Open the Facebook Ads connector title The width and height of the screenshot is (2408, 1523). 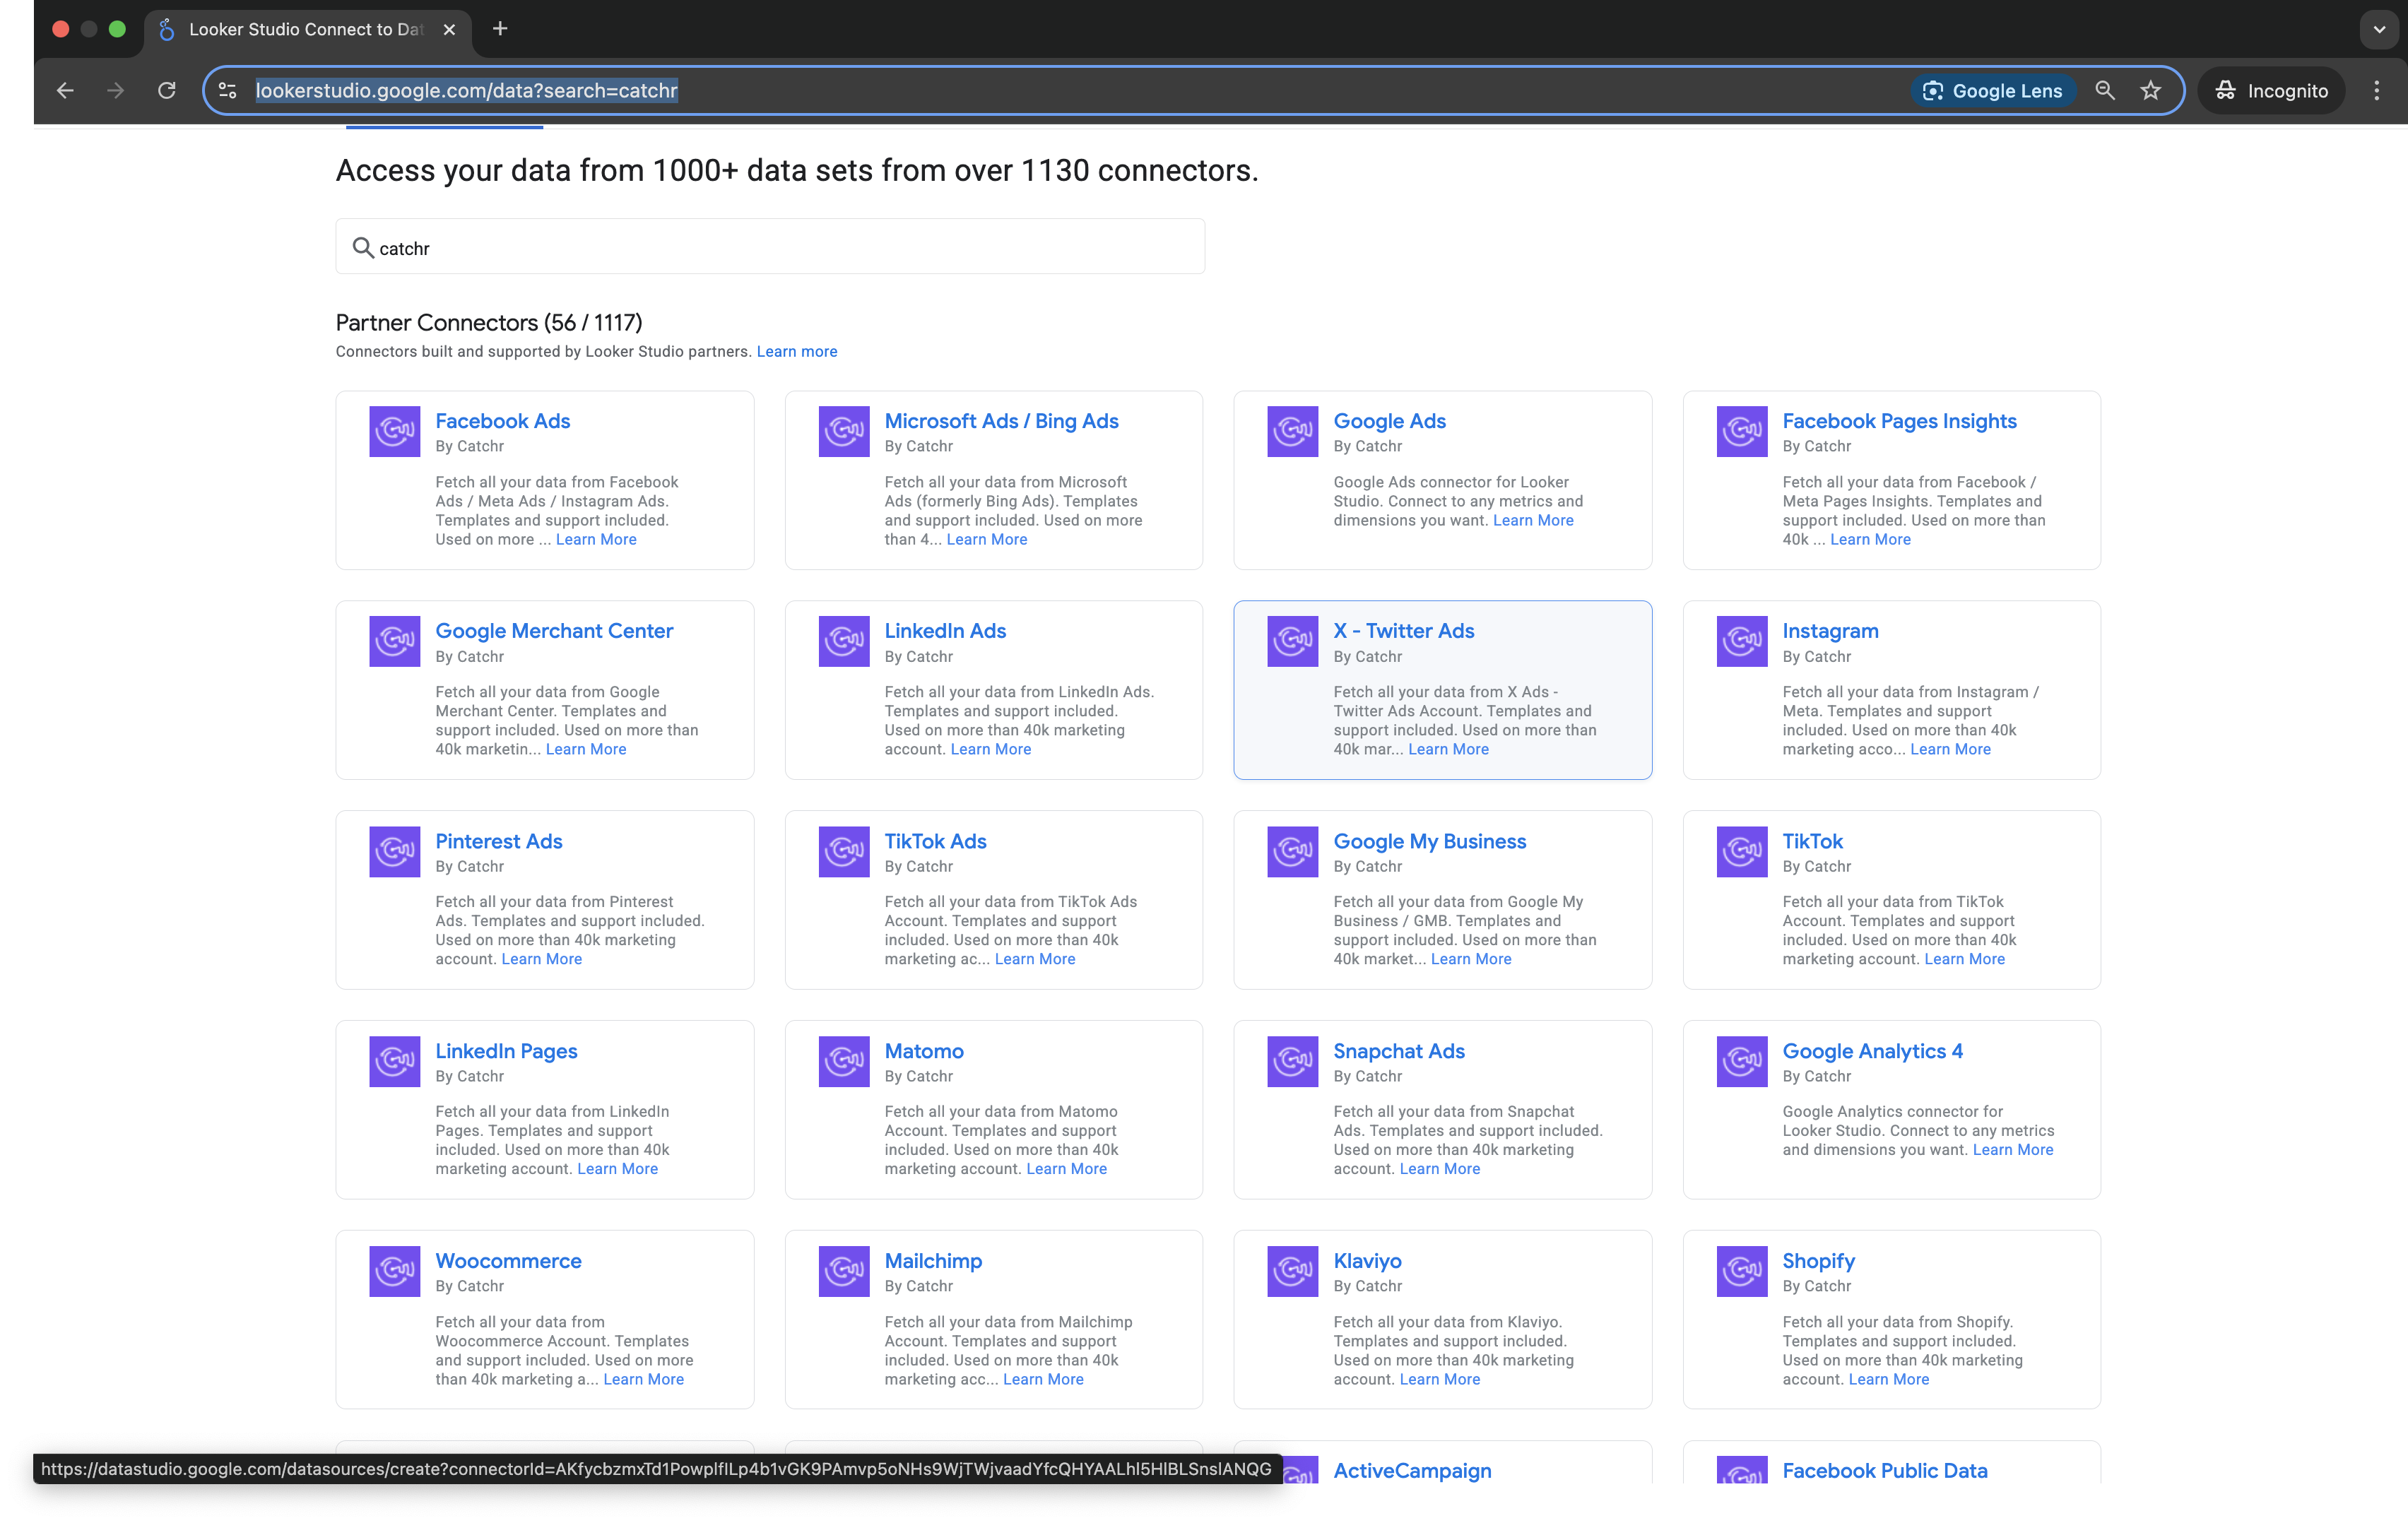click(x=502, y=421)
